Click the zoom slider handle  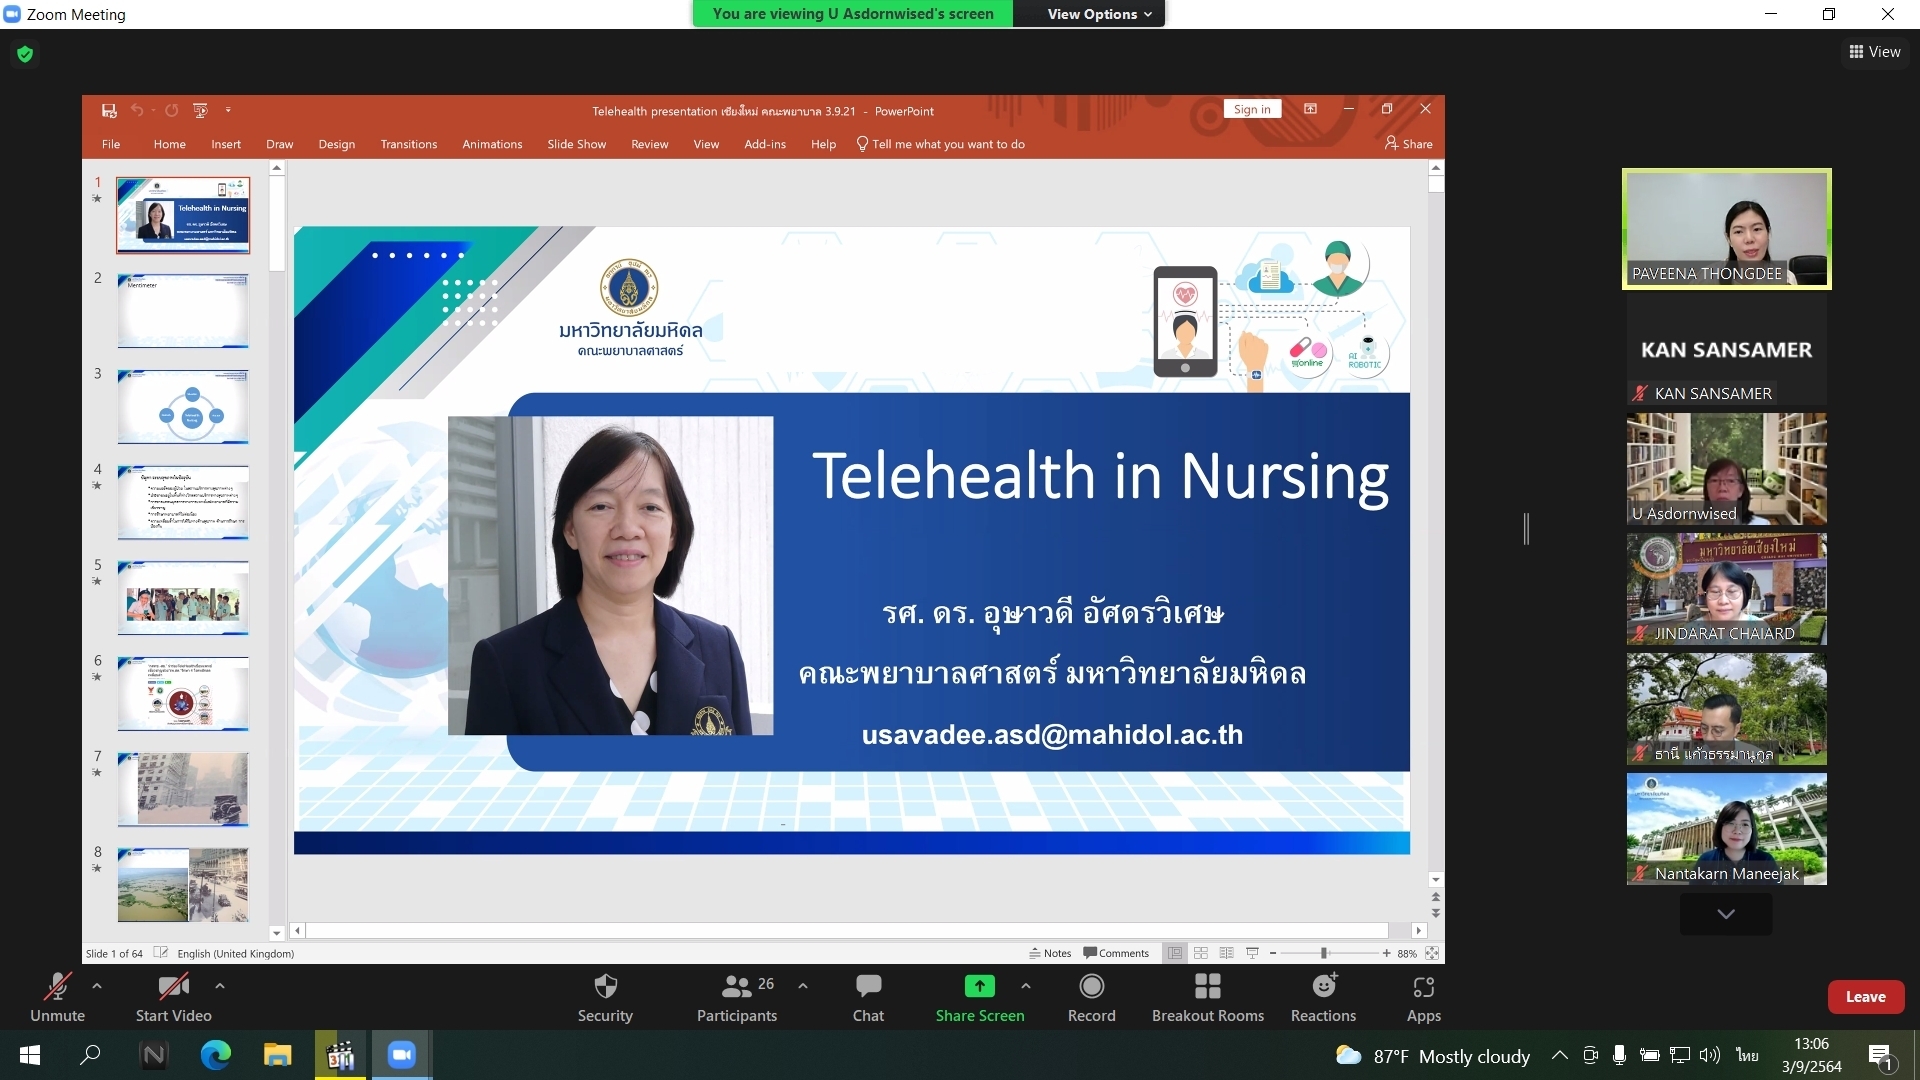point(1324,953)
